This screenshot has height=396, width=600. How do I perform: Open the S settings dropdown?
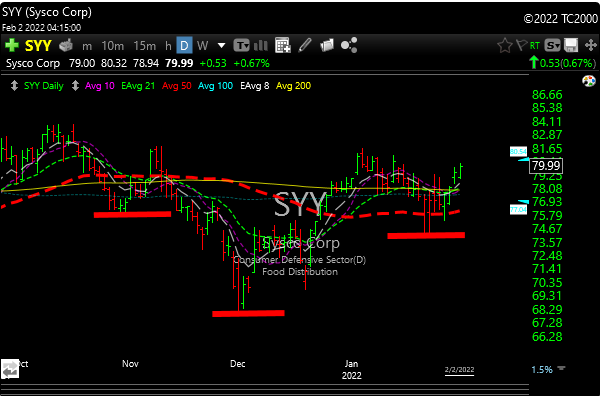552,46
